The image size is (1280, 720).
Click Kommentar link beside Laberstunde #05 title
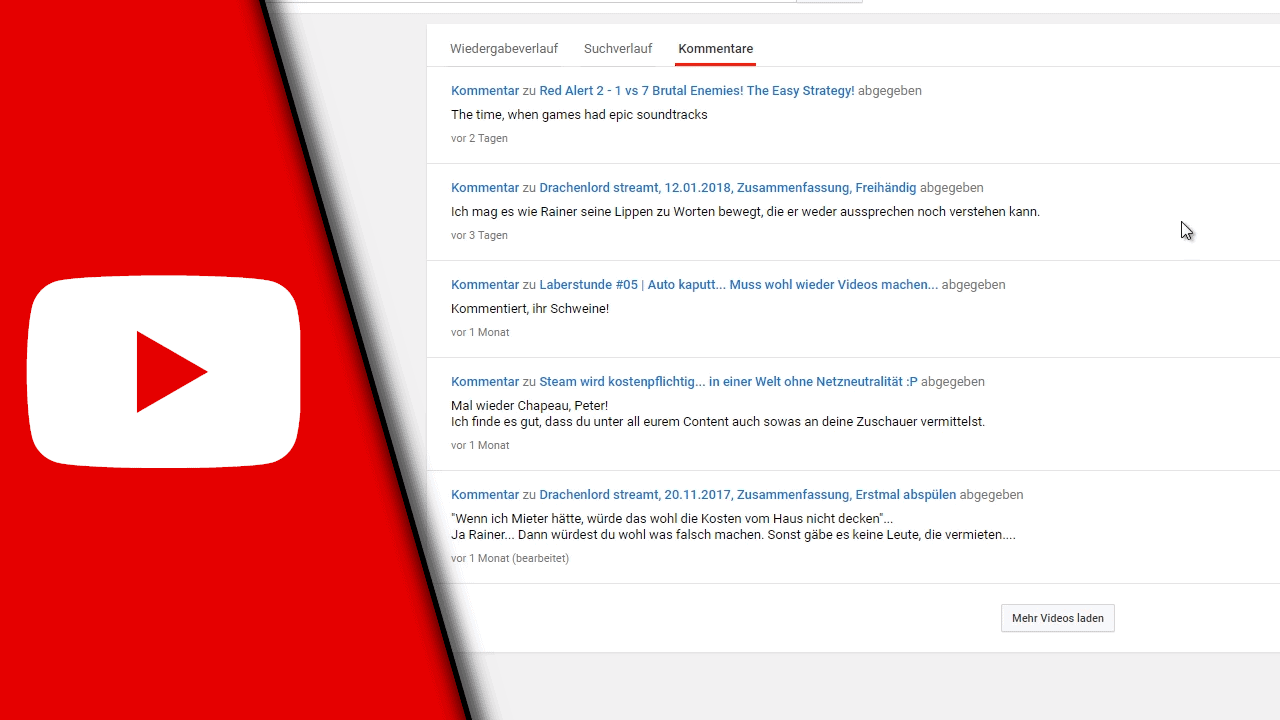click(485, 284)
